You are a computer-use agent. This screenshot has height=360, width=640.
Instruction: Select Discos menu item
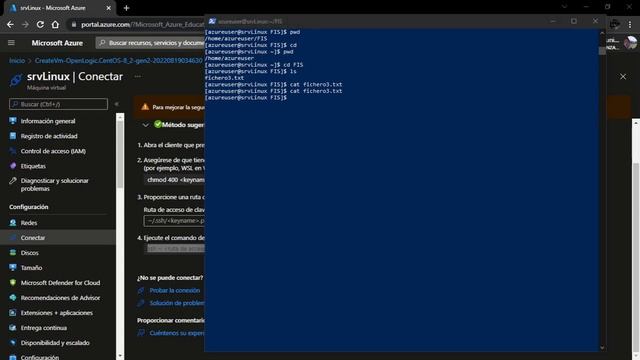coord(30,253)
